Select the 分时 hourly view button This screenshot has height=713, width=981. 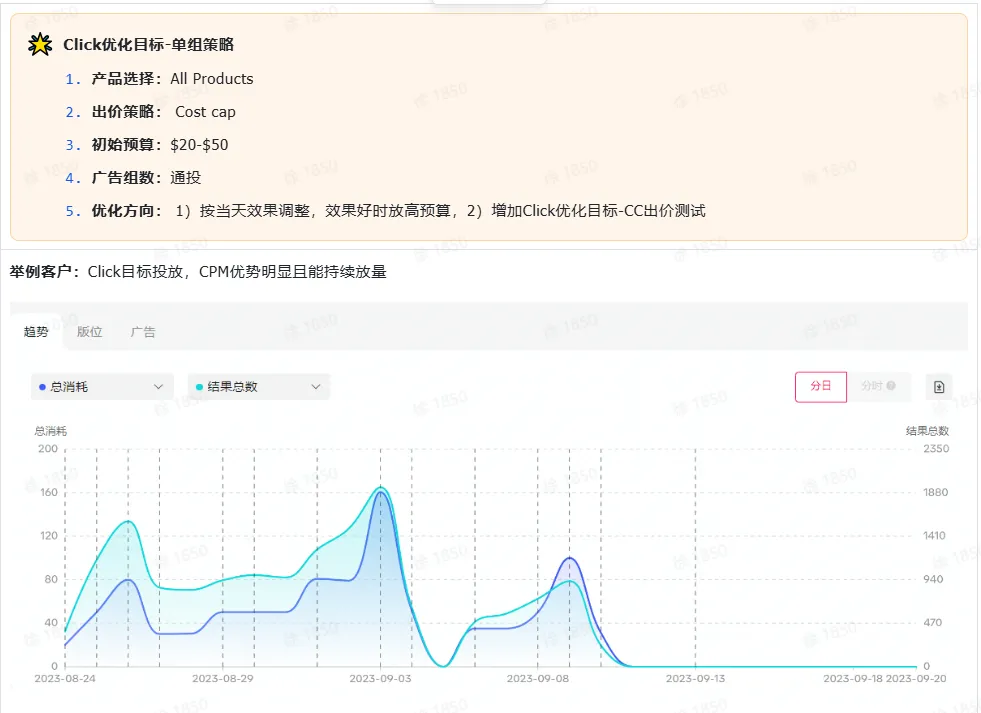coord(878,386)
